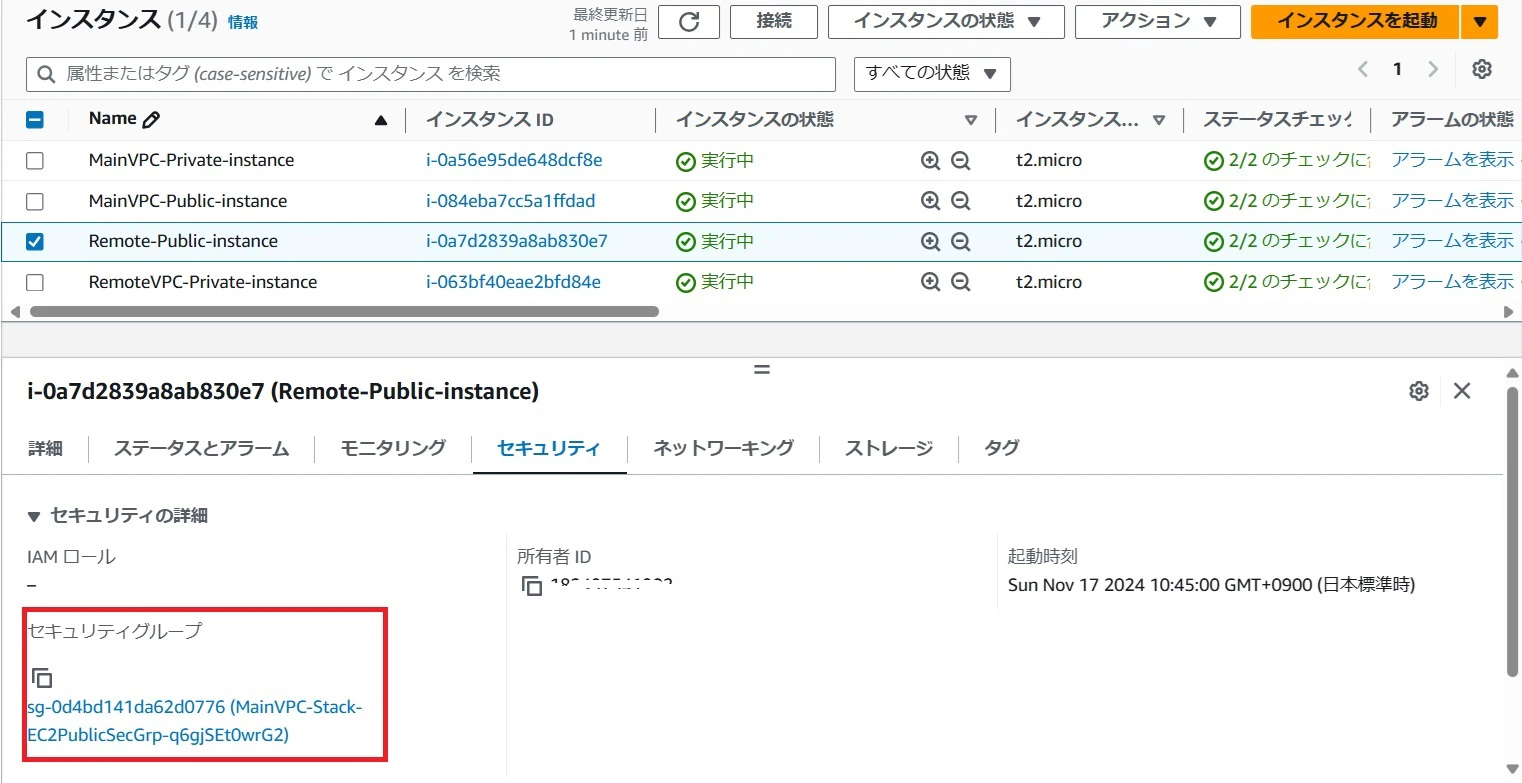Copy the security group ID icon

tap(42, 678)
